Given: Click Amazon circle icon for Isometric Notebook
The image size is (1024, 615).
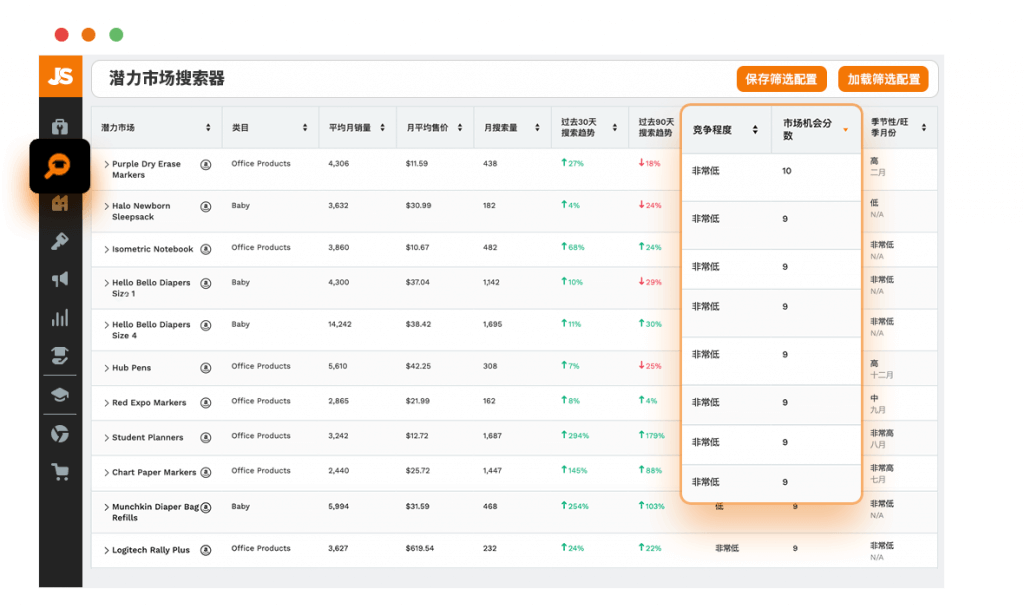Looking at the screenshot, I should (x=206, y=249).
